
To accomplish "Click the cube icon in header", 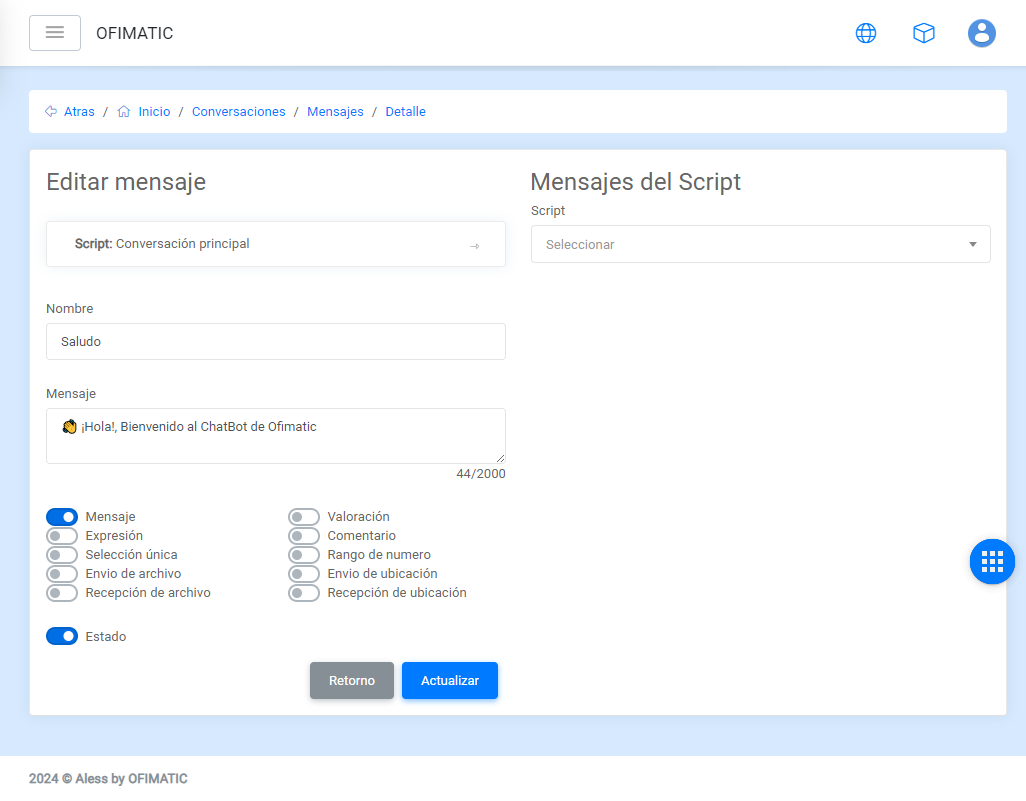I will click(x=924, y=33).
